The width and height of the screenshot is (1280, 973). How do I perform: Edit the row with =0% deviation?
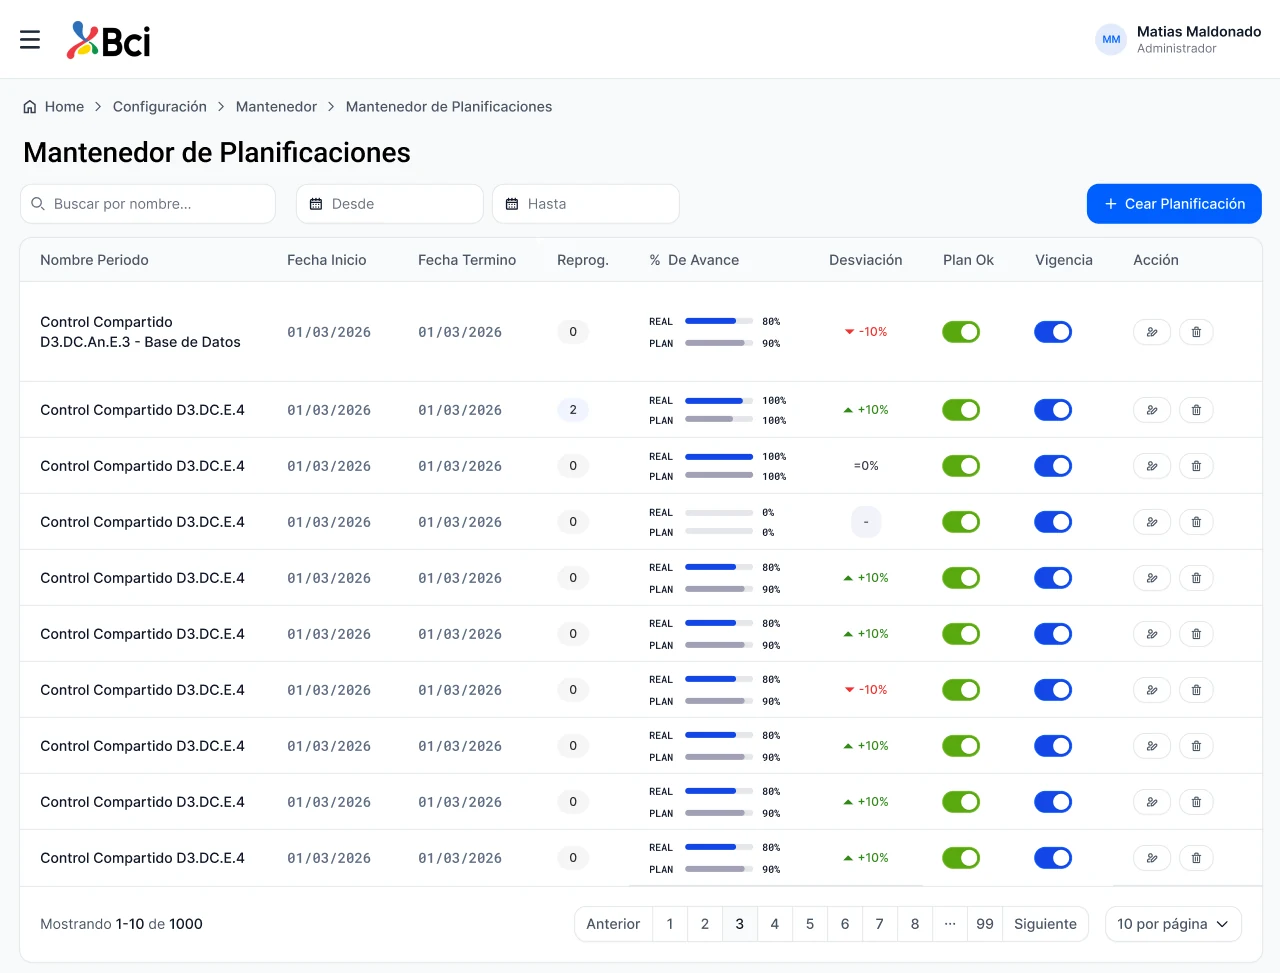(x=1152, y=466)
